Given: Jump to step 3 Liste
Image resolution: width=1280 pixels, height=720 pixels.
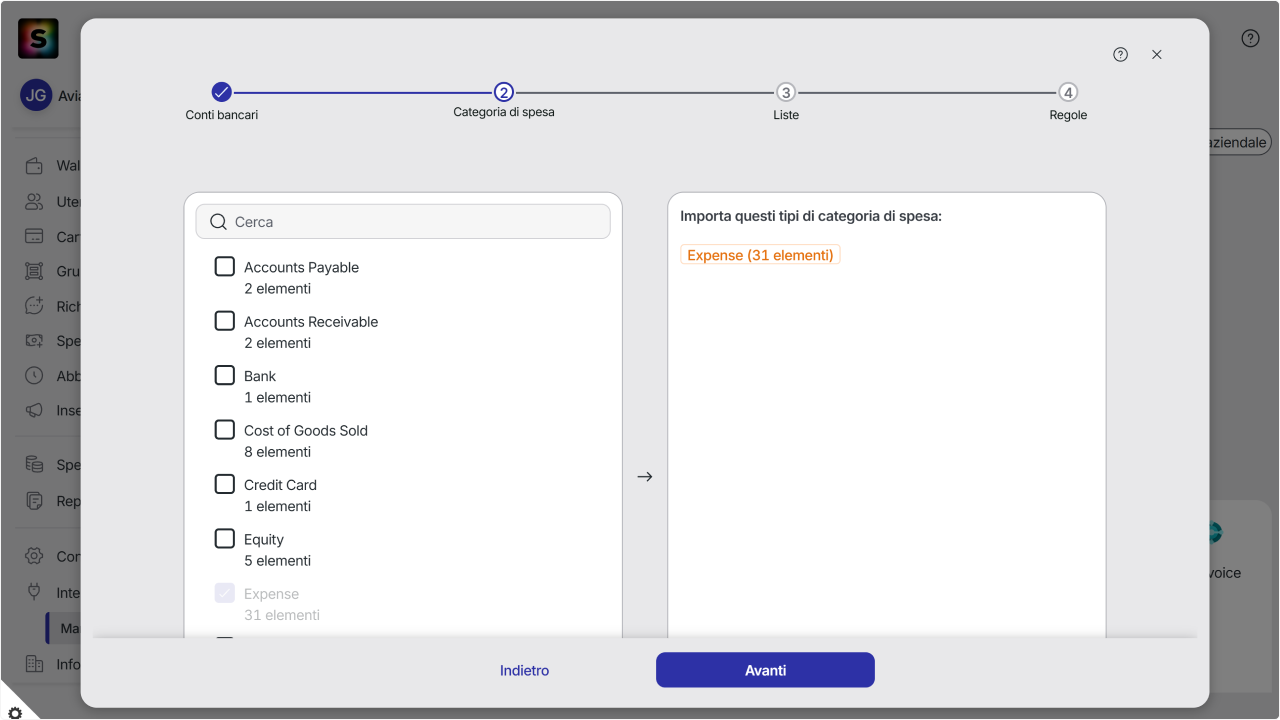Looking at the screenshot, I should pos(786,92).
